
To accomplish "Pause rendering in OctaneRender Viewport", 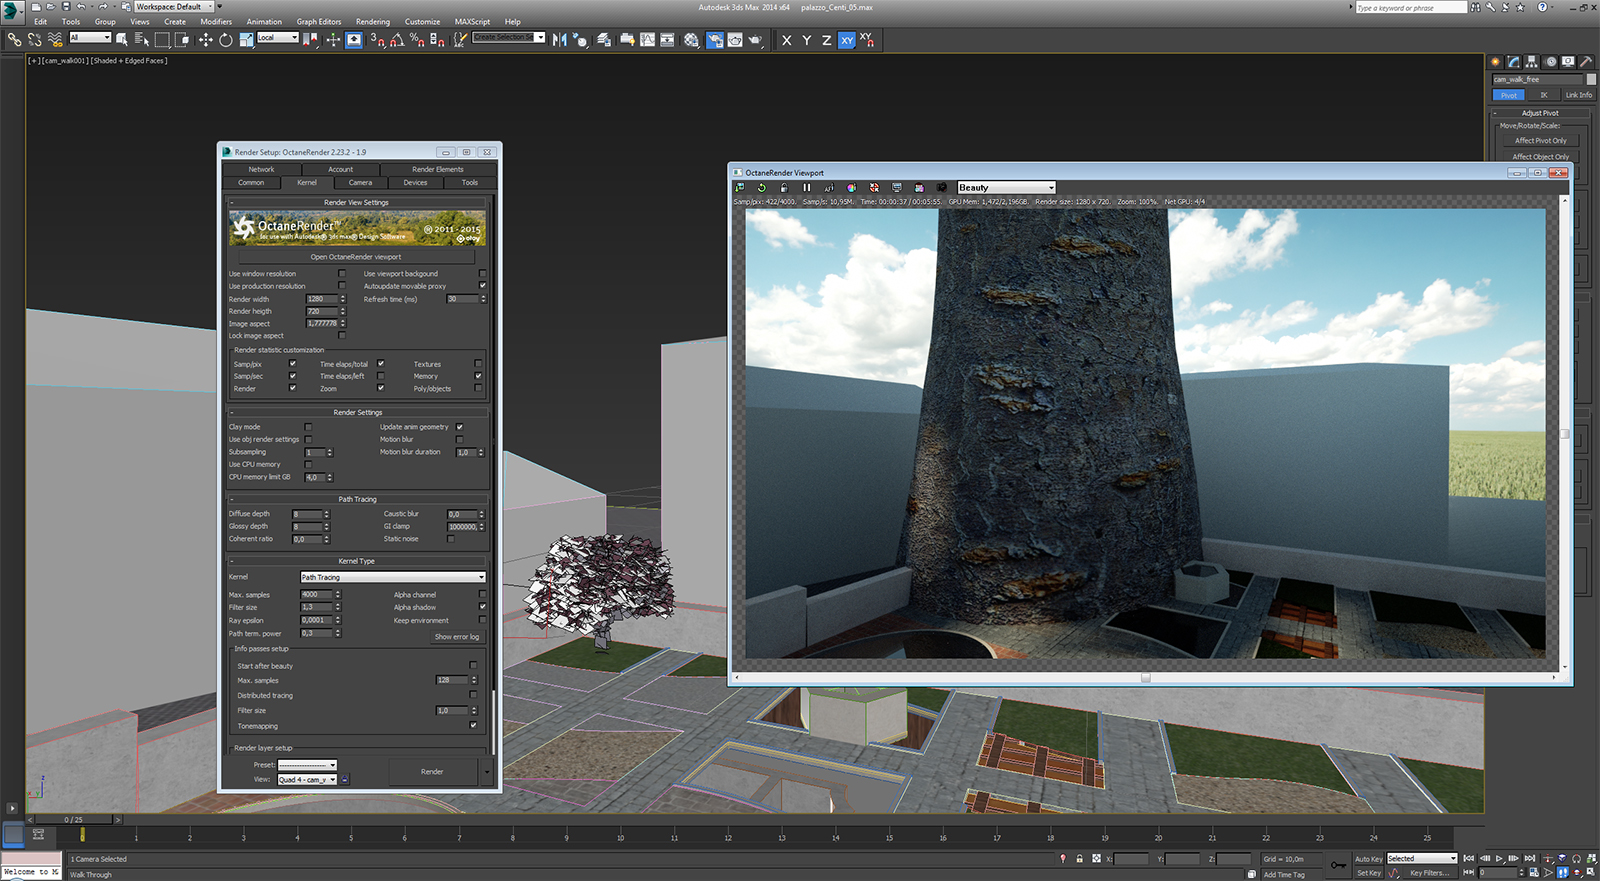I will tap(807, 188).
